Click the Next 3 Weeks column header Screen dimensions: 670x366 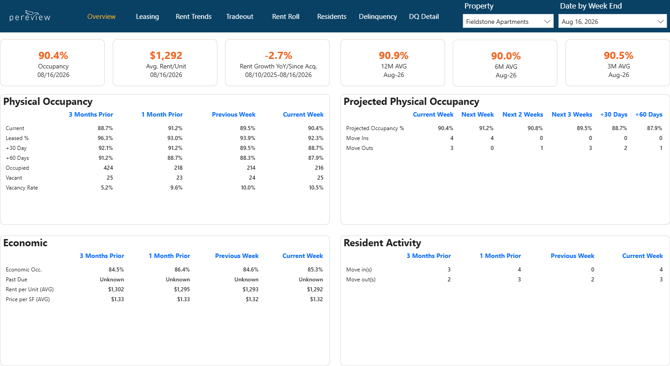572,114
